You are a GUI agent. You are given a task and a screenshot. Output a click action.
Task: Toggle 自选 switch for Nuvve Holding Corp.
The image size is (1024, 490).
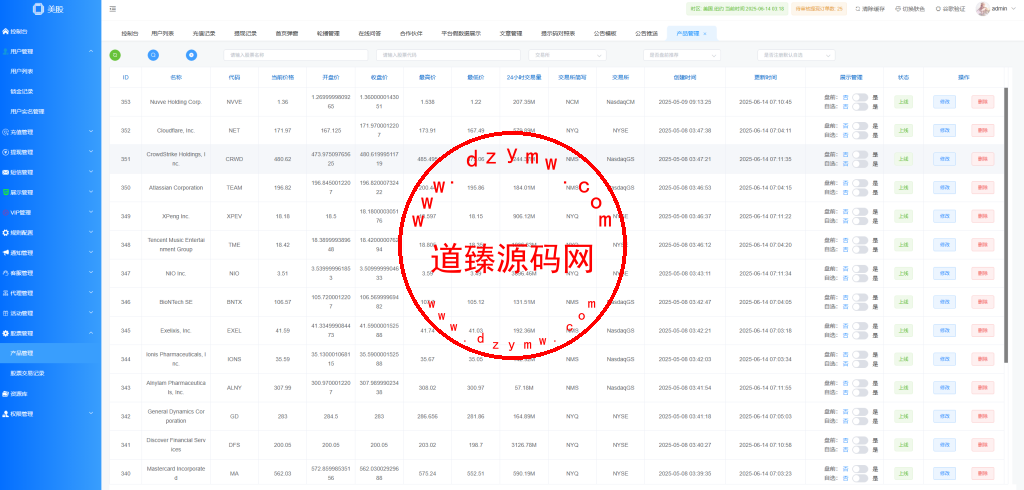click(x=860, y=106)
